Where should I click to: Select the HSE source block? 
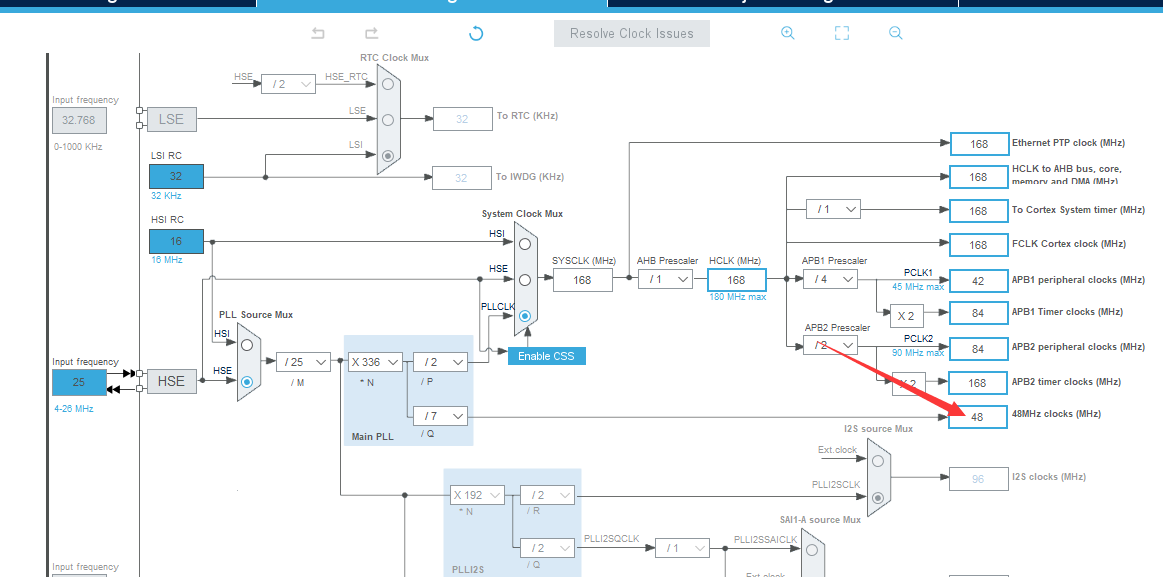(171, 381)
